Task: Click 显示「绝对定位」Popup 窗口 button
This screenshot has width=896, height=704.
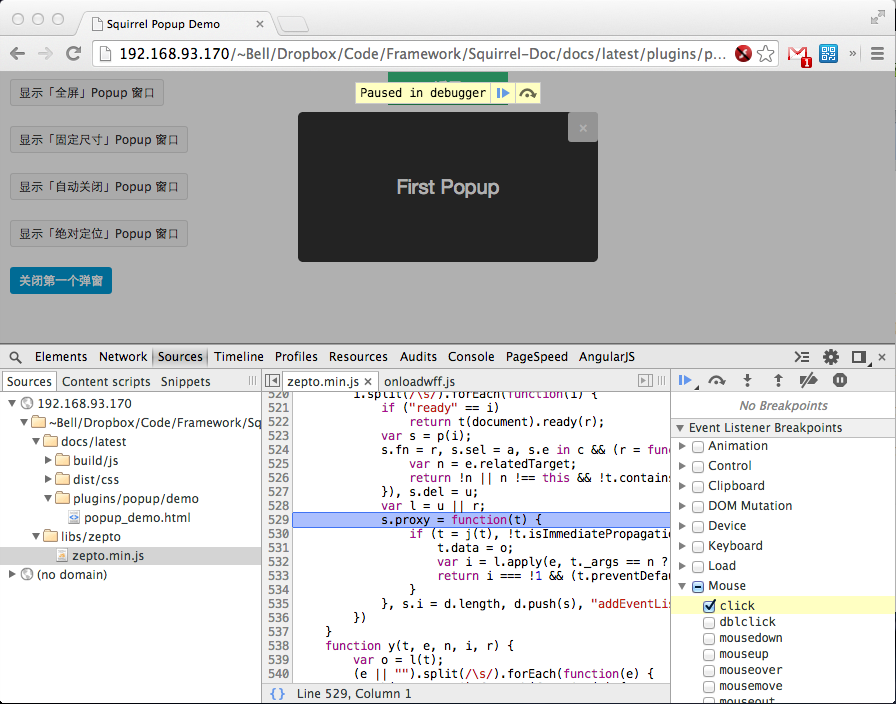Action: pyautogui.click(x=99, y=233)
